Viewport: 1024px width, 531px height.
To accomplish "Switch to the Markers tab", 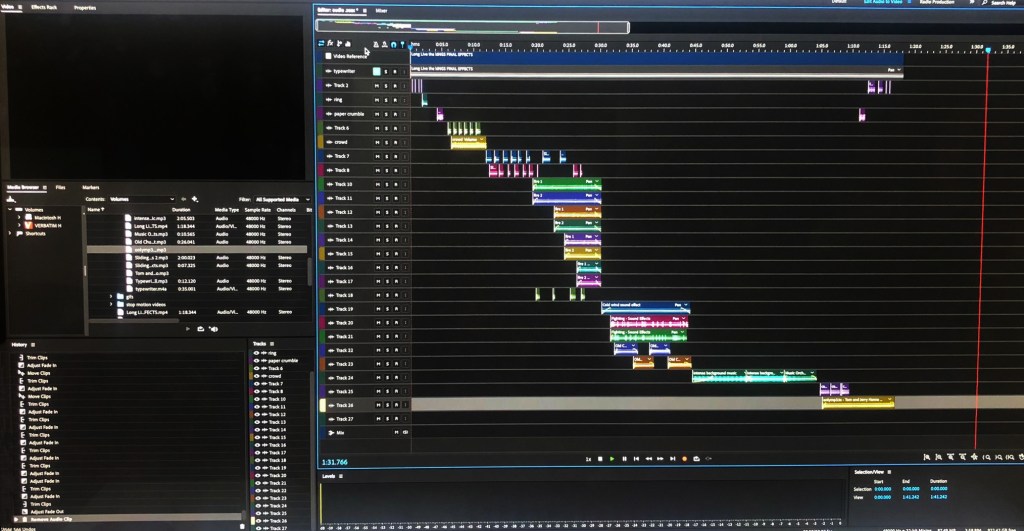I will point(90,187).
